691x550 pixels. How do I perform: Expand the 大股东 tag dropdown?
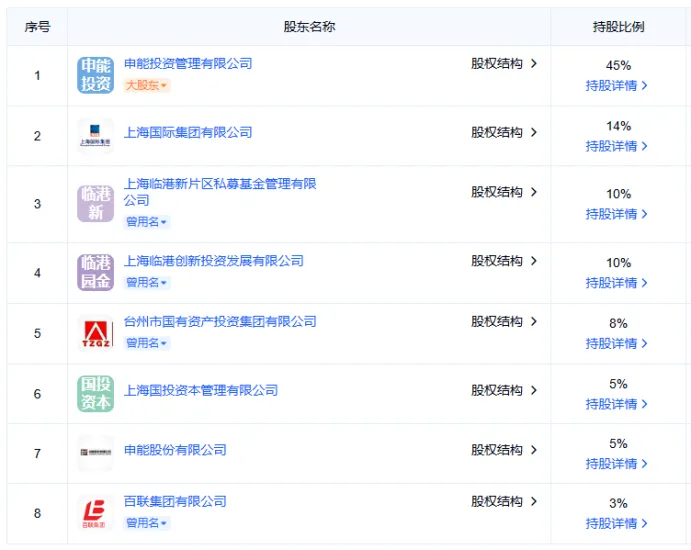pos(147,85)
